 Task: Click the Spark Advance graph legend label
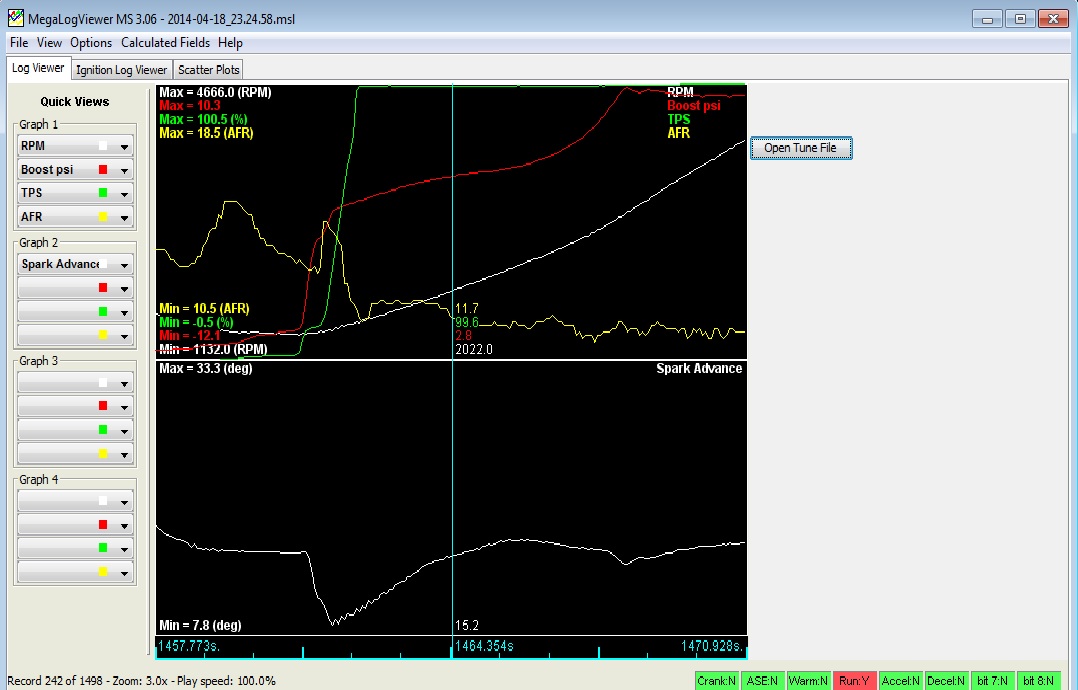(699, 368)
